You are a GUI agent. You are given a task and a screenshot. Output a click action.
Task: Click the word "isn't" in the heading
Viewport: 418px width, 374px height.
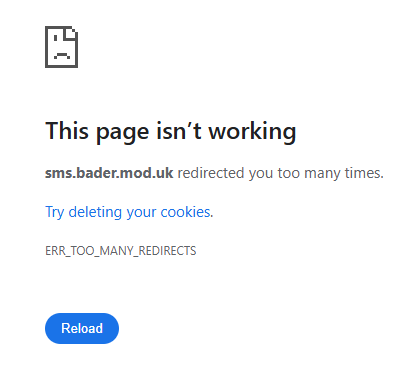179,131
